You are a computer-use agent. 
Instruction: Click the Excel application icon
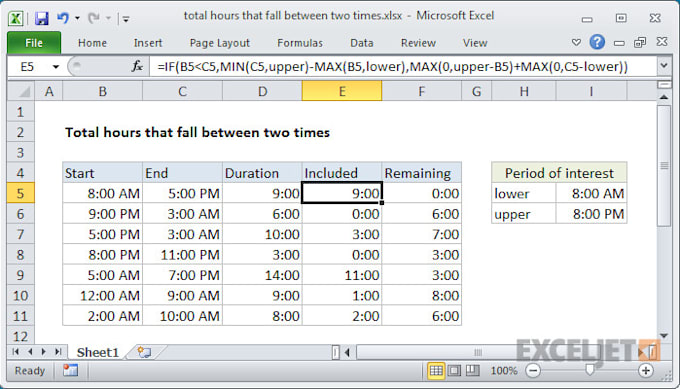tap(16, 18)
